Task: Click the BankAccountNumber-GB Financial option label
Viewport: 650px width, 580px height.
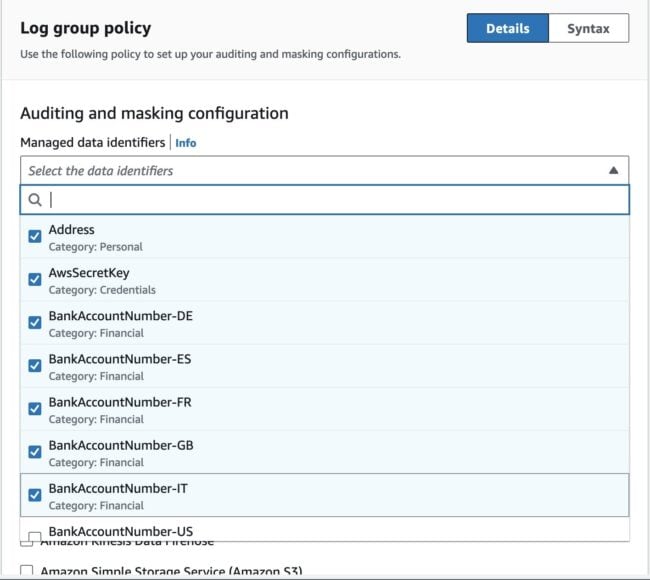Action: [120, 445]
